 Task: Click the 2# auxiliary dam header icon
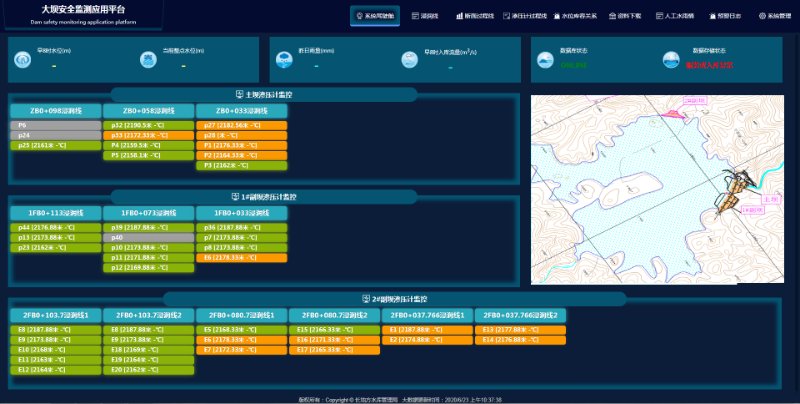tap(365, 298)
